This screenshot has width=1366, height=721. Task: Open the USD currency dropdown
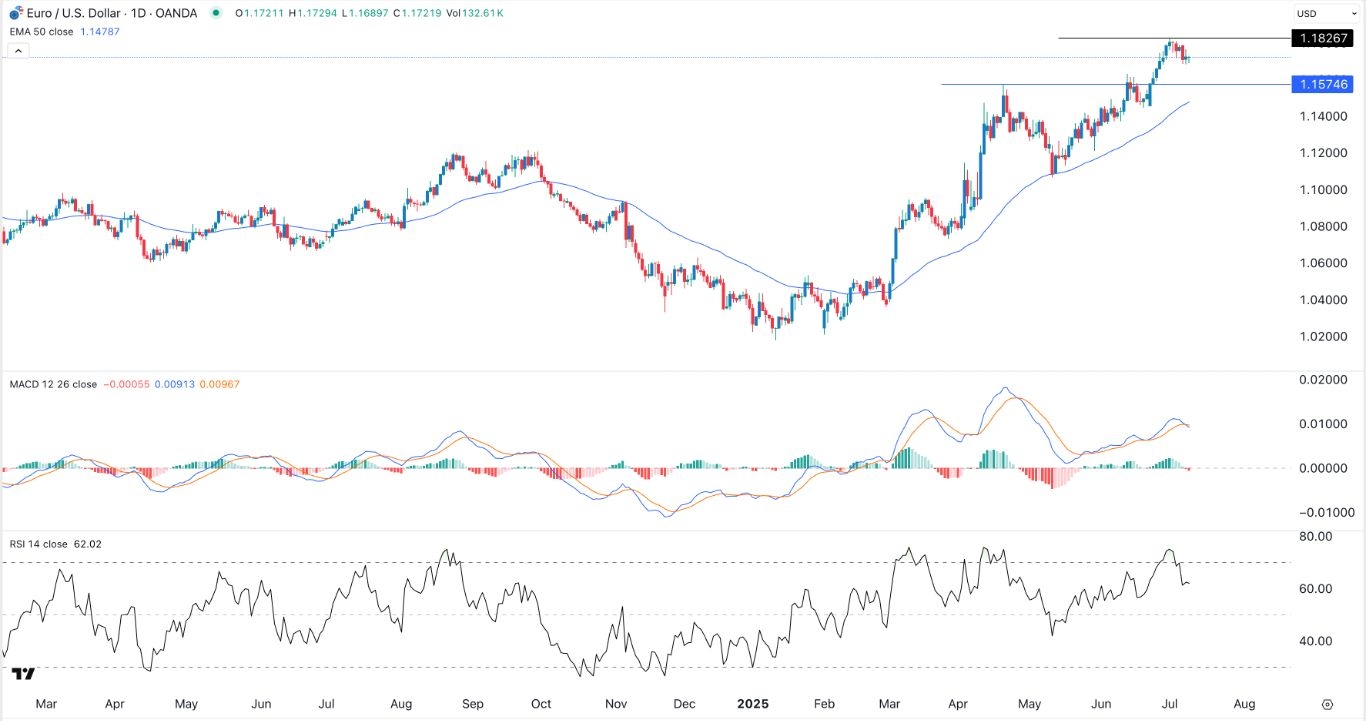[1327, 13]
